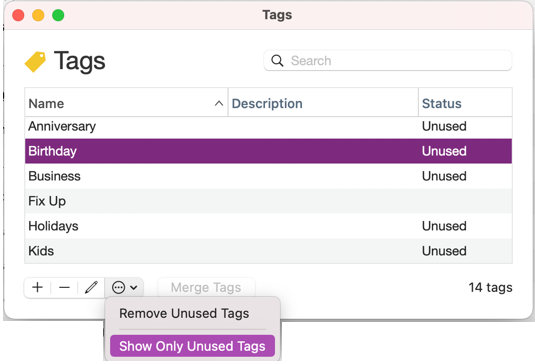Select the Fix Up tag row

tap(269, 201)
